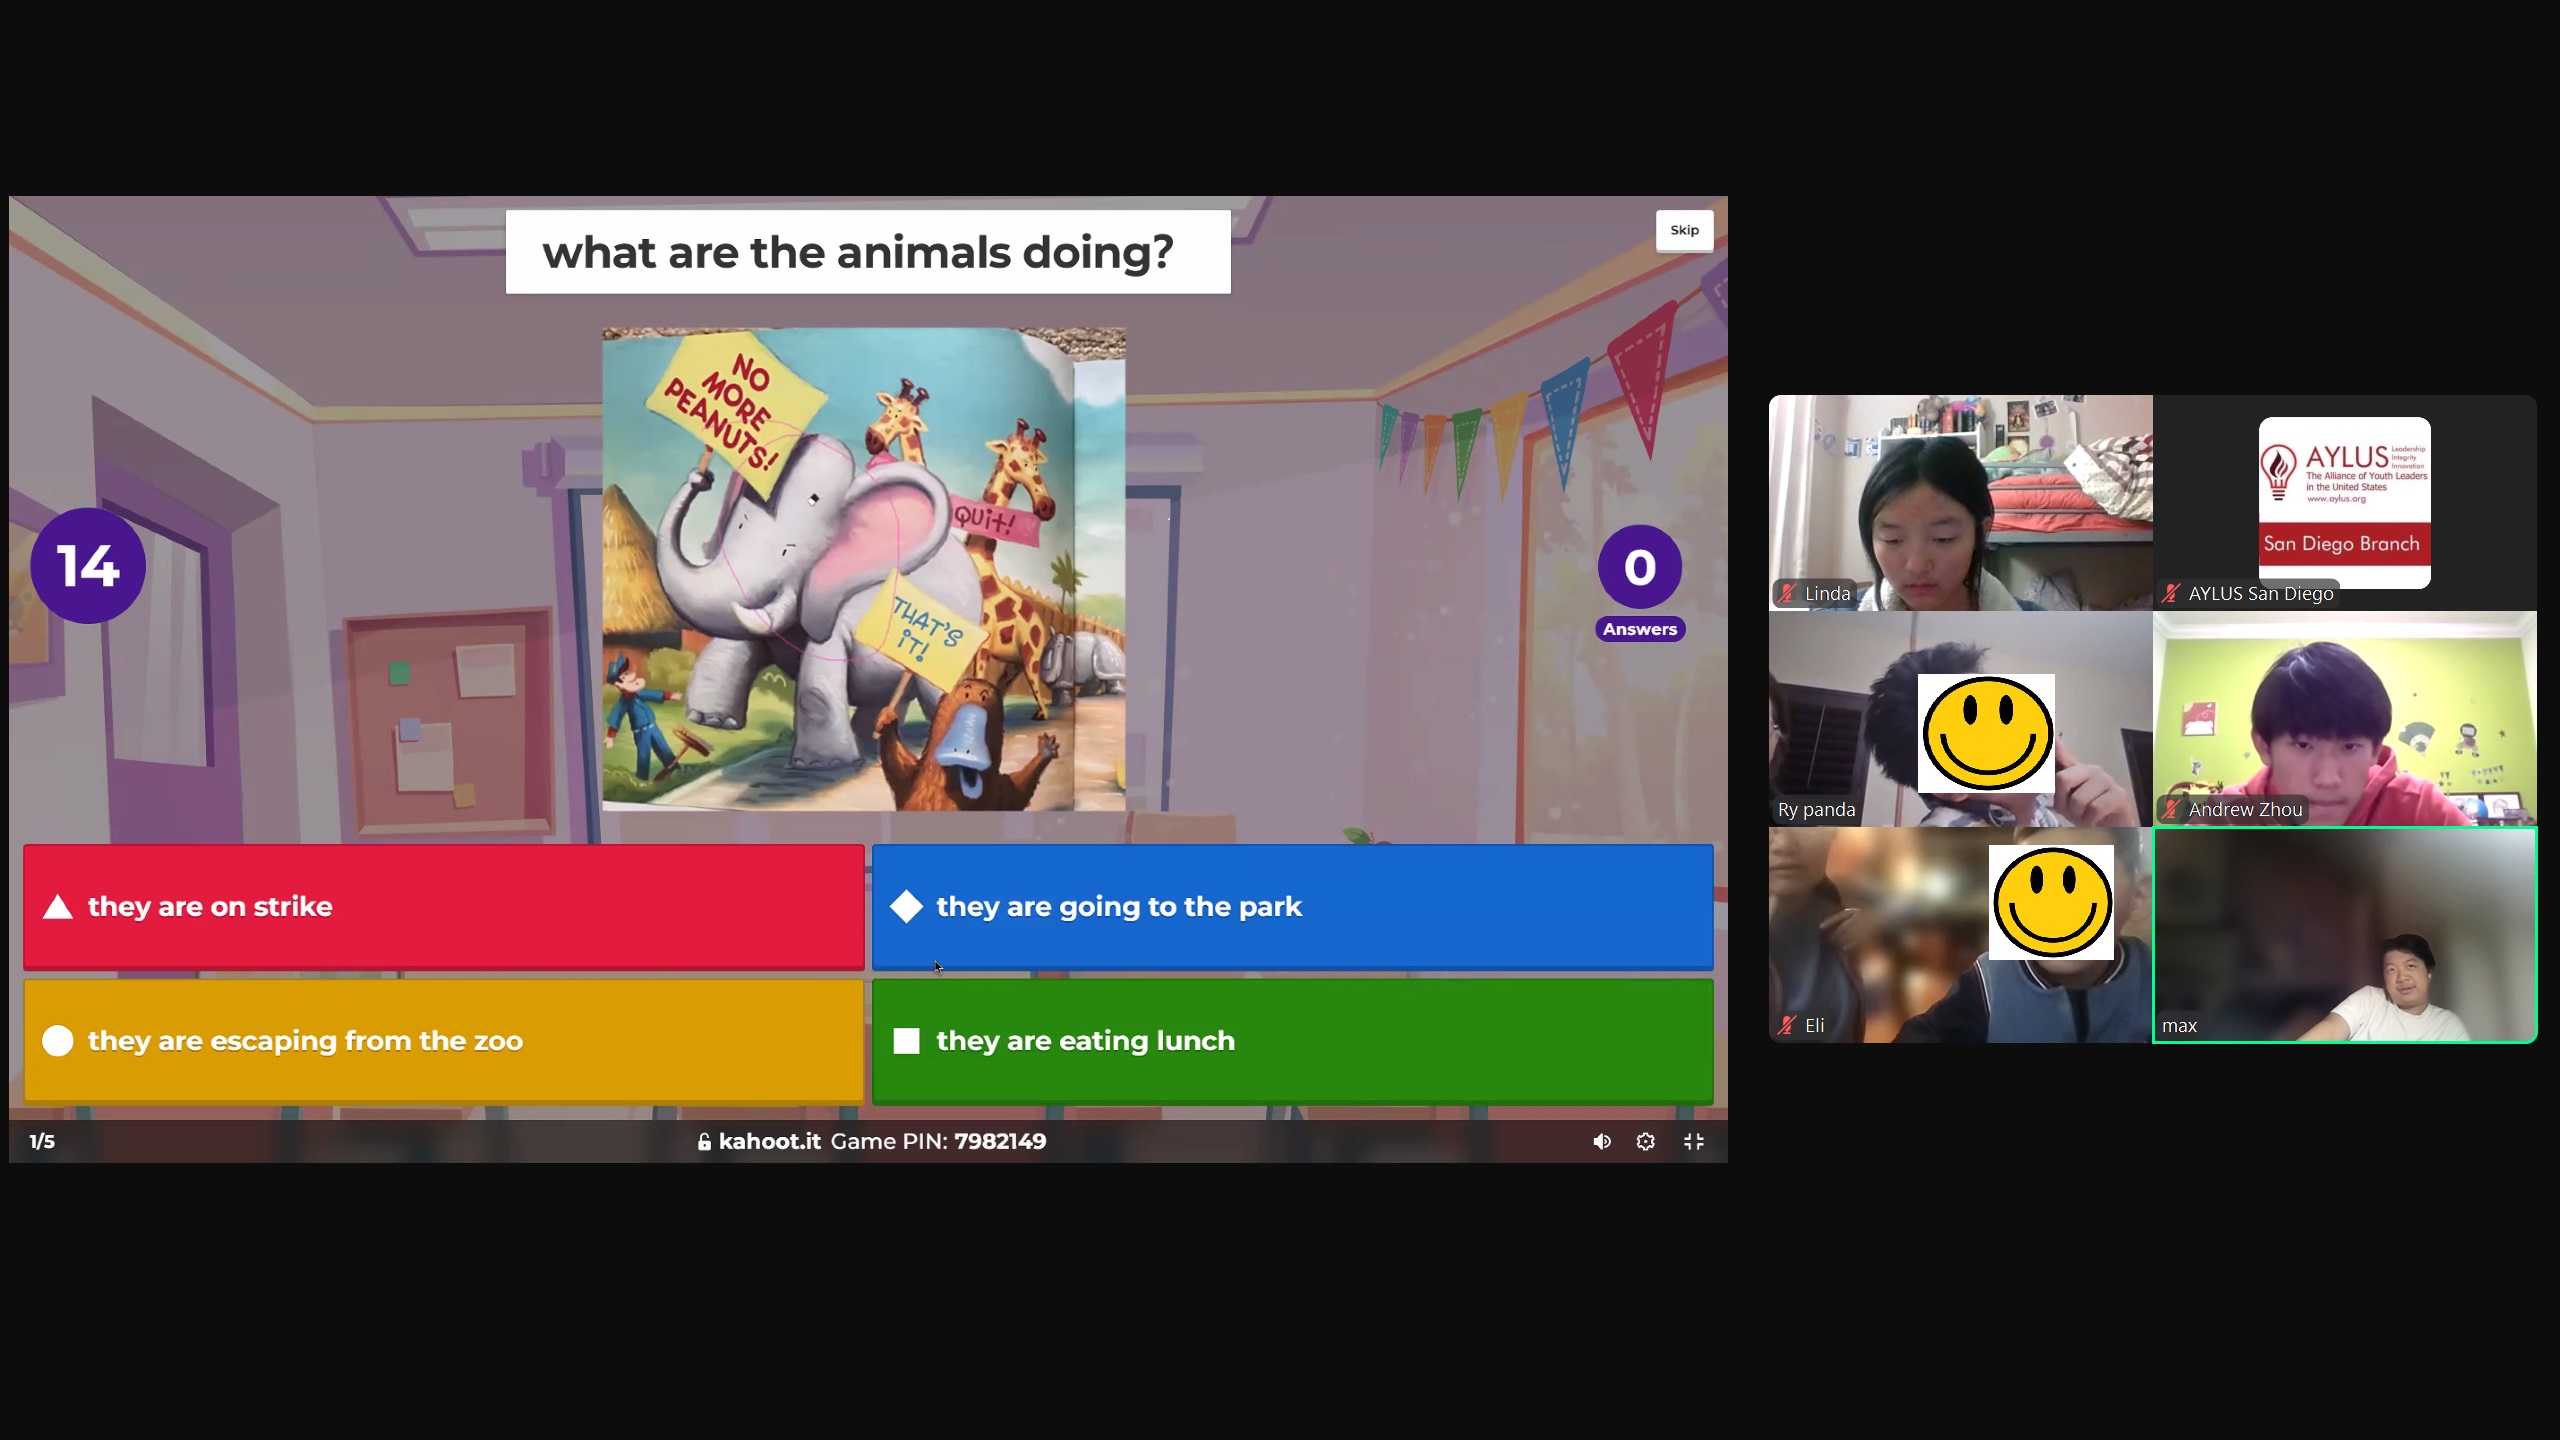
Task: Click the Answers counter showing 0
Action: click(x=1639, y=567)
